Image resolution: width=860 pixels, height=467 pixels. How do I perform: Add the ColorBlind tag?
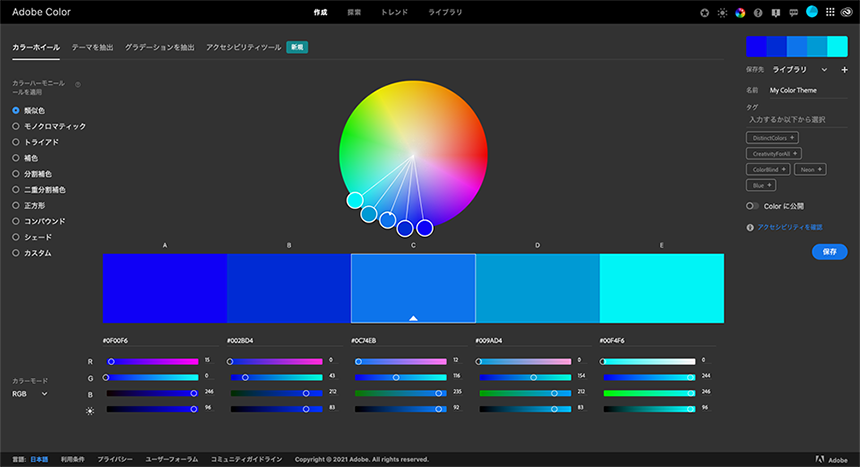click(x=768, y=170)
